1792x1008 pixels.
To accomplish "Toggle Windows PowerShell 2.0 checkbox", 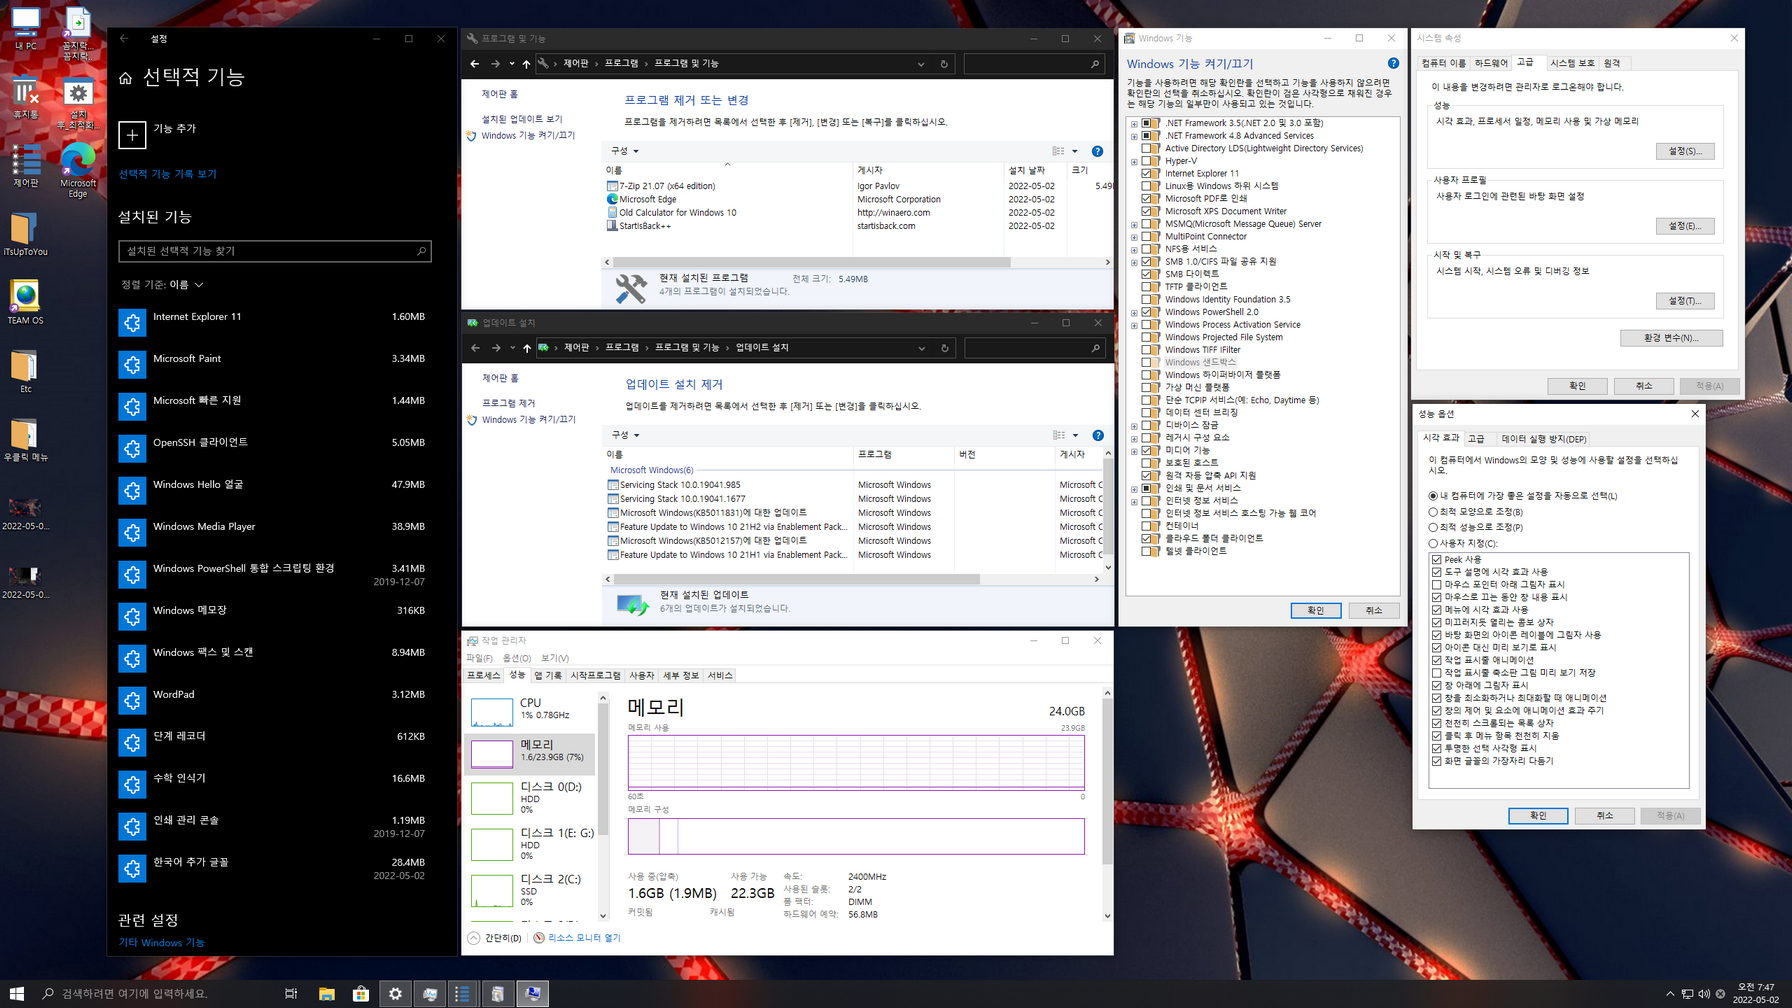I will tap(1147, 312).
